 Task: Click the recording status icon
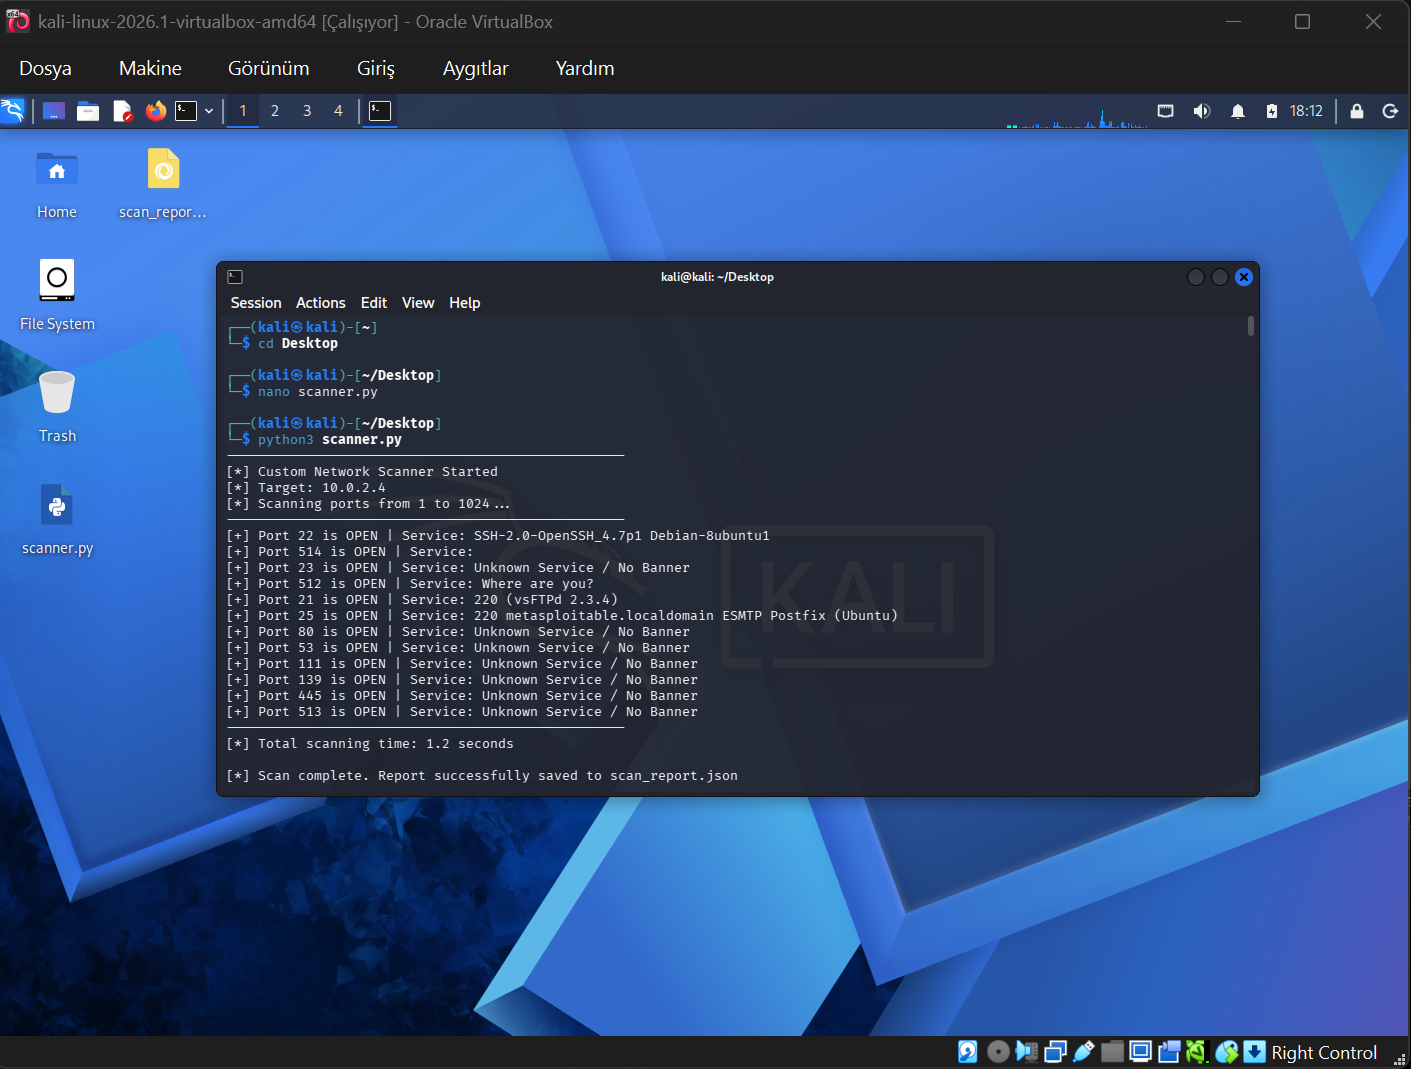pyautogui.click(x=1169, y=1052)
